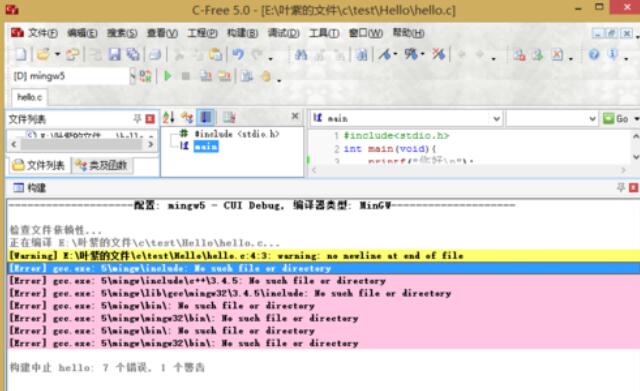Open the 搜索(S) menu
The height and width of the screenshot is (391, 640).
tap(122, 33)
